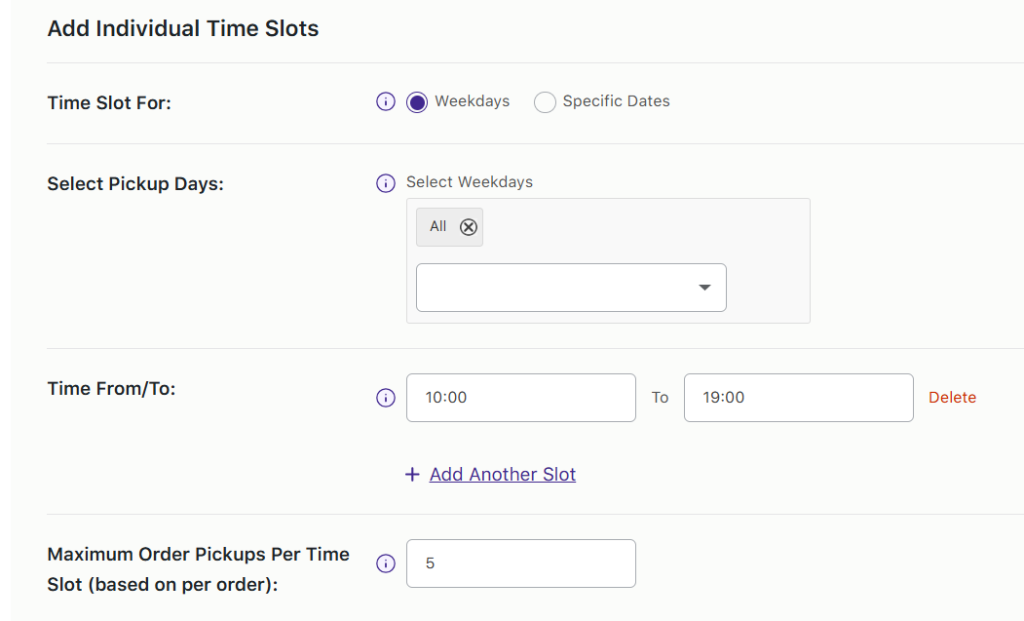Expand the weekday picker dropdown arrow
Image resolution: width=1024 pixels, height=621 pixels.
705,287
